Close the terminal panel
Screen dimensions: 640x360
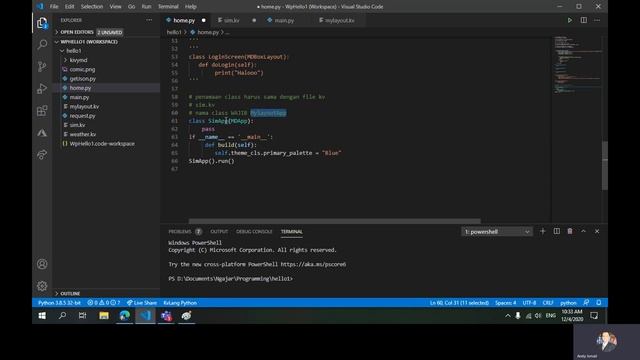[x=597, y=231]
